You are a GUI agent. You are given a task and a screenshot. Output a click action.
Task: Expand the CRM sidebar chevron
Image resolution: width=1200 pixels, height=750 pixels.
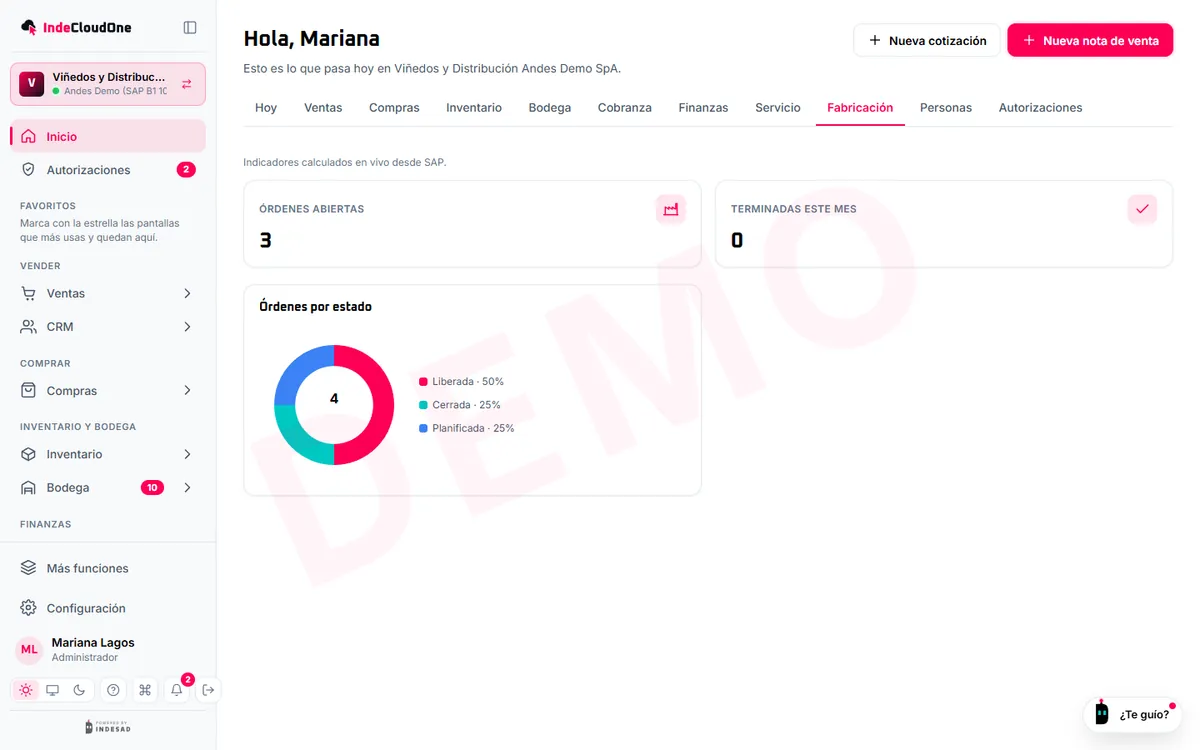point(187,327)
